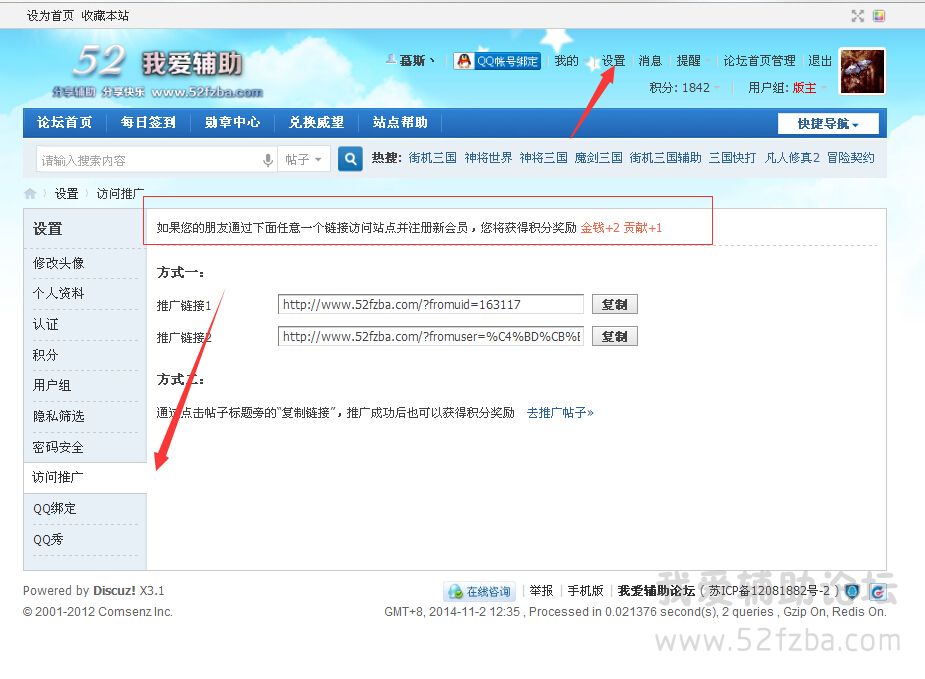This screenshot has height=679, width=925.
Task: Click 手机版 link in footer
Action: [x=585, y=591]
